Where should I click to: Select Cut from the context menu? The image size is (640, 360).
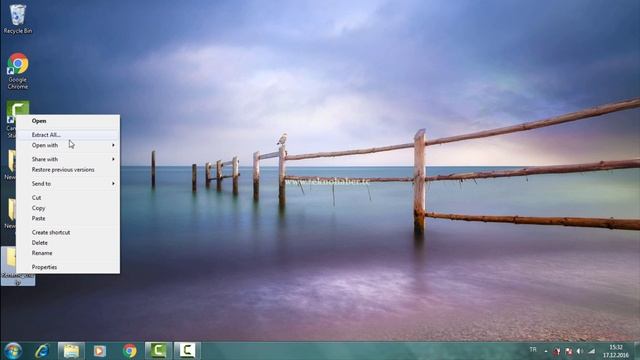68,198
